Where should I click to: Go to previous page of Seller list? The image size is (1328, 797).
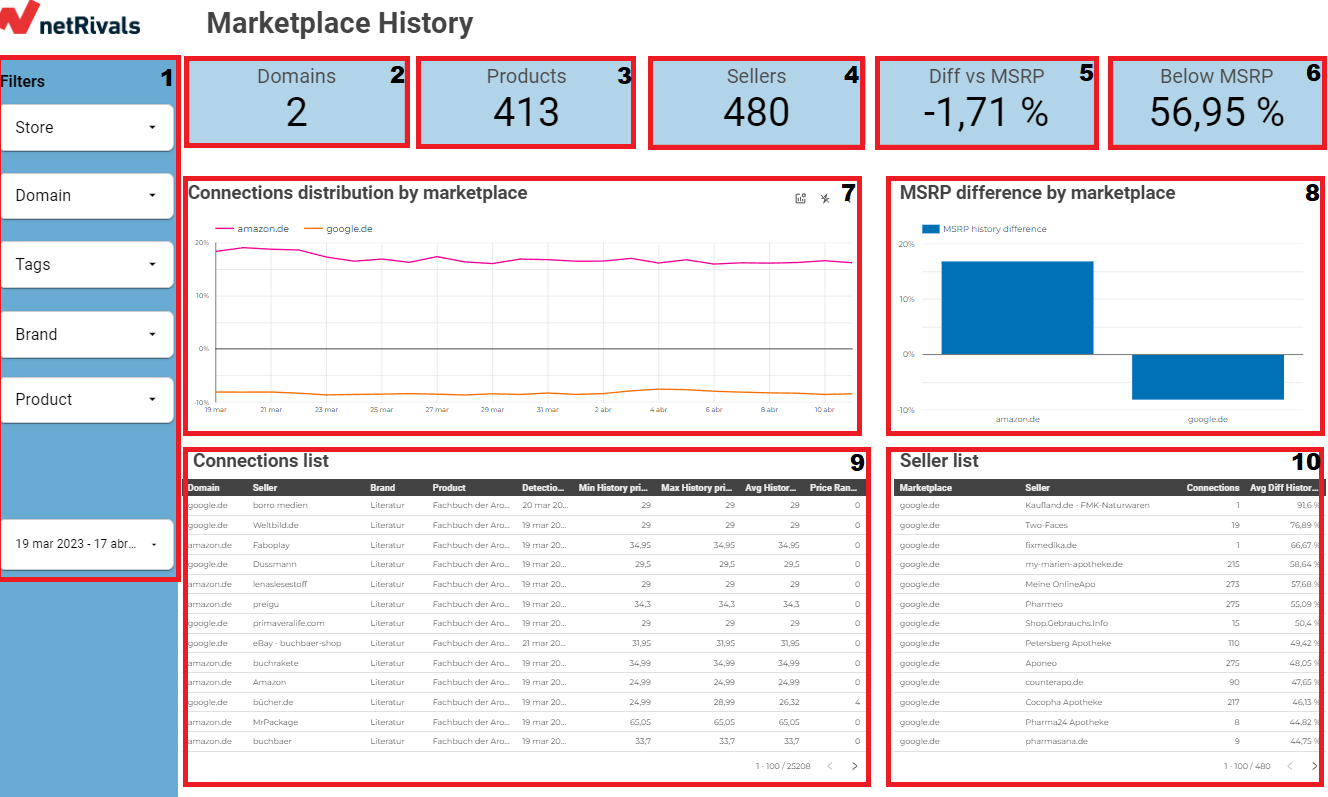(x=1289, y=766)
